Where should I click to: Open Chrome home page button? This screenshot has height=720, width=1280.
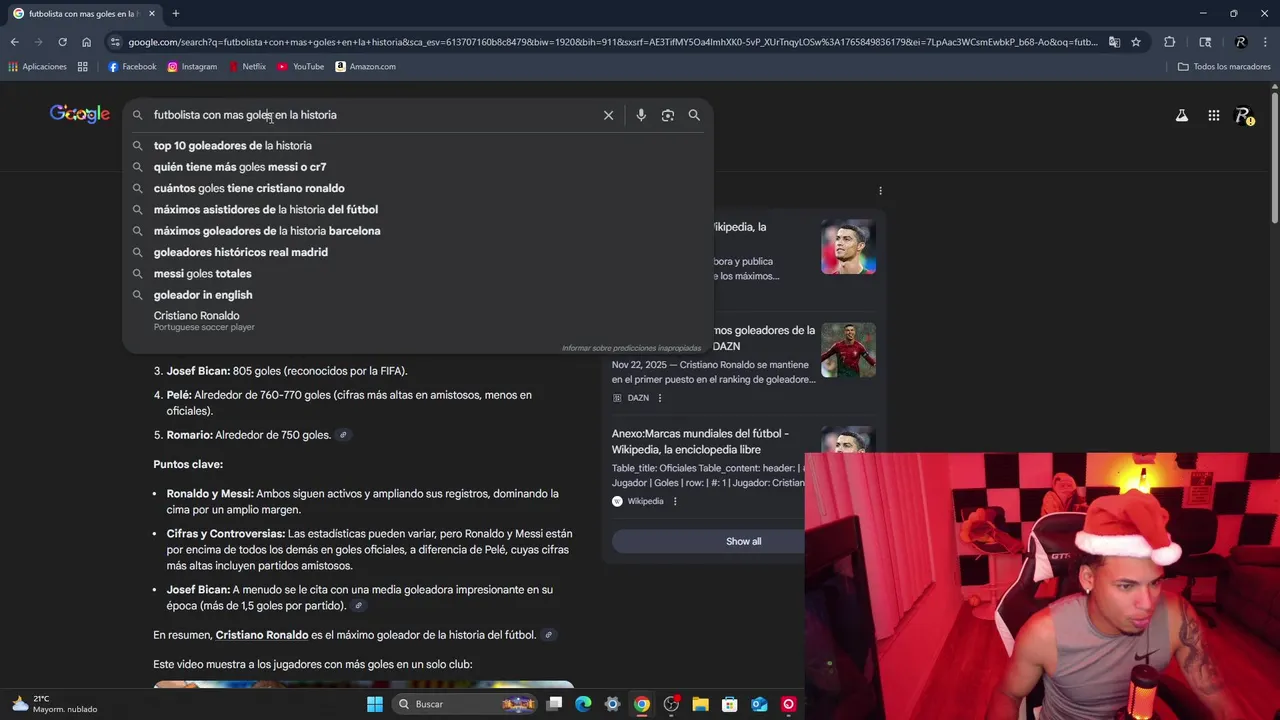coord(86,42)
